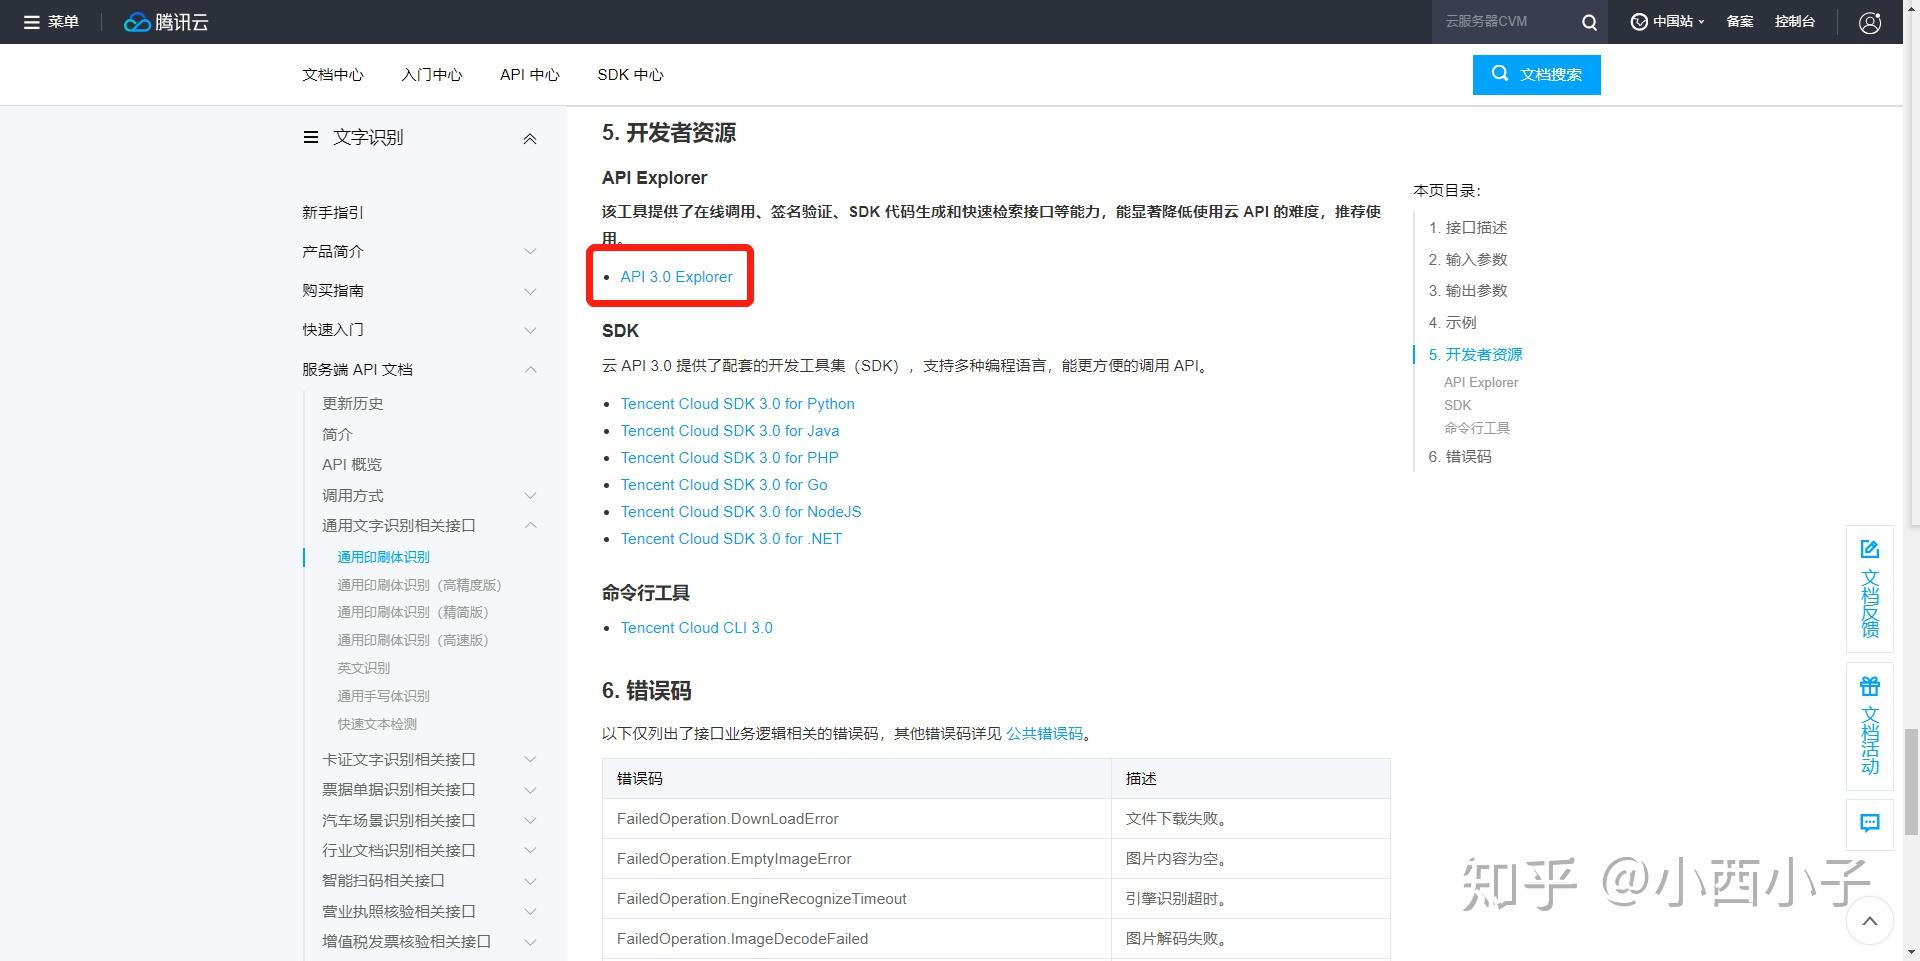Open the API 3.0 Explorer link
The width and height of the screenshot is (1920, 961).
click(676, 277)
